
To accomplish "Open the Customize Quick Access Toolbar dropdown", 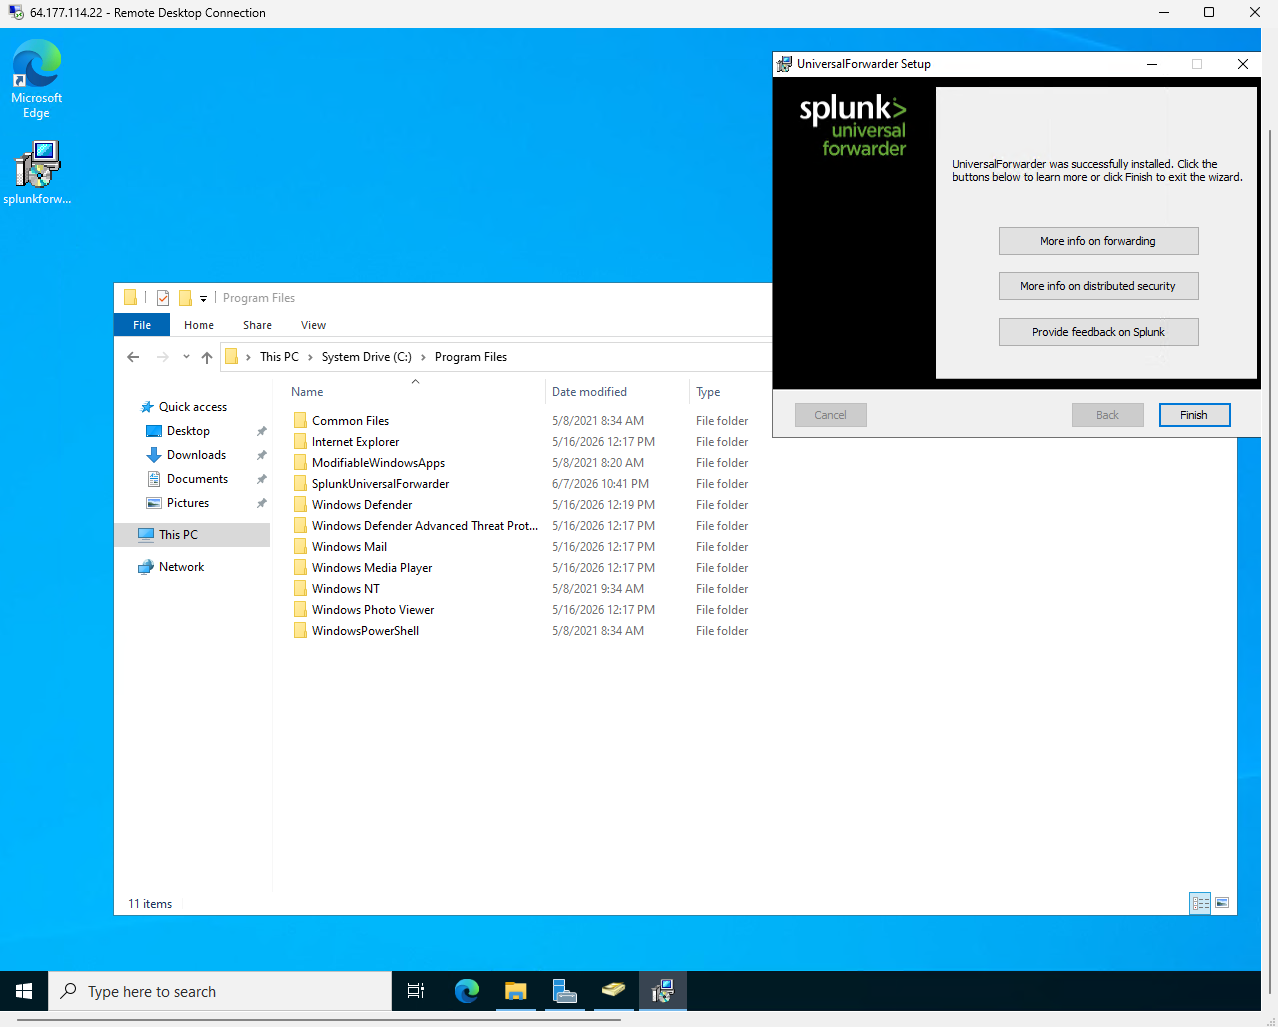I will pos(203,298).
